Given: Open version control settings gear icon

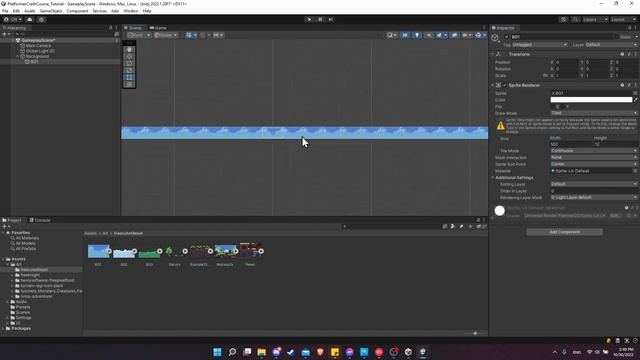Looking at the screenshot, I should (x=41, y=20).
